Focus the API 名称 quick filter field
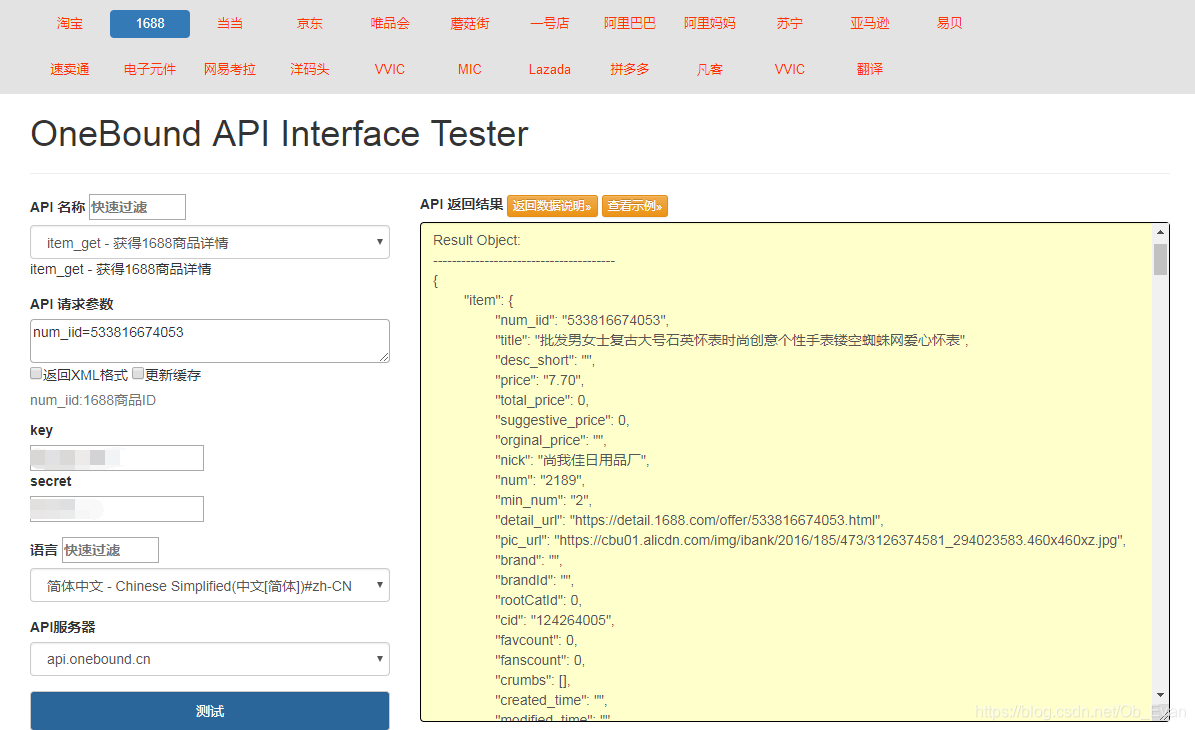1195x730 pixels. [137, 207]
